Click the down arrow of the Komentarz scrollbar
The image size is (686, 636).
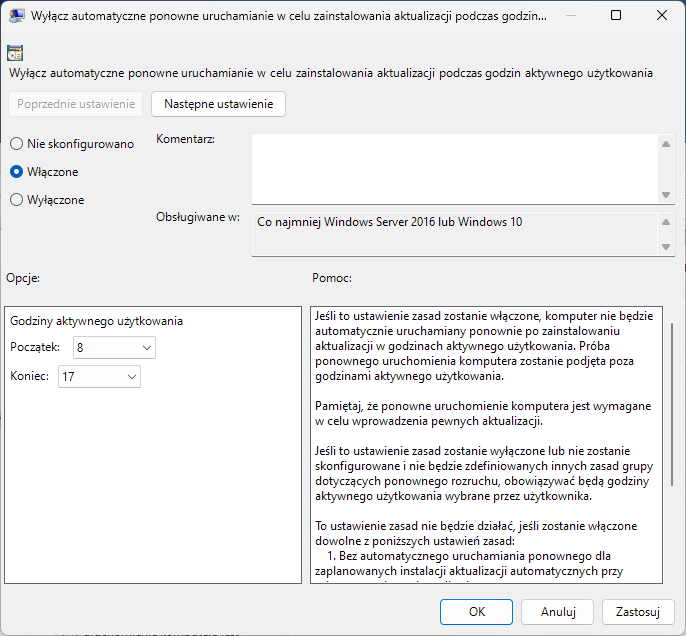(x=666, y=195)
